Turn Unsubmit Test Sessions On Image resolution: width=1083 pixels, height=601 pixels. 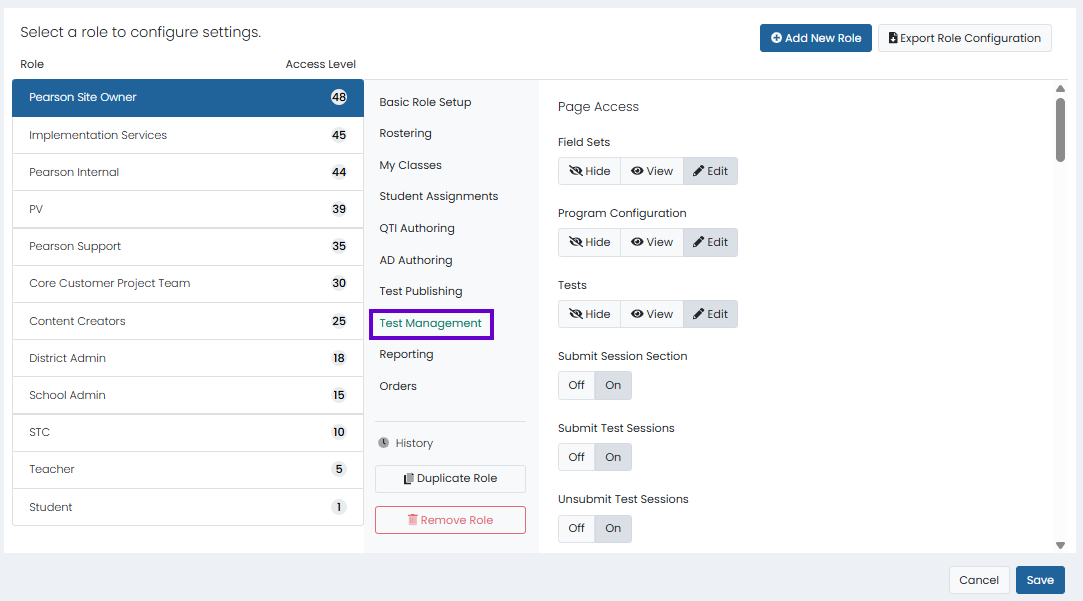(613, 528)
